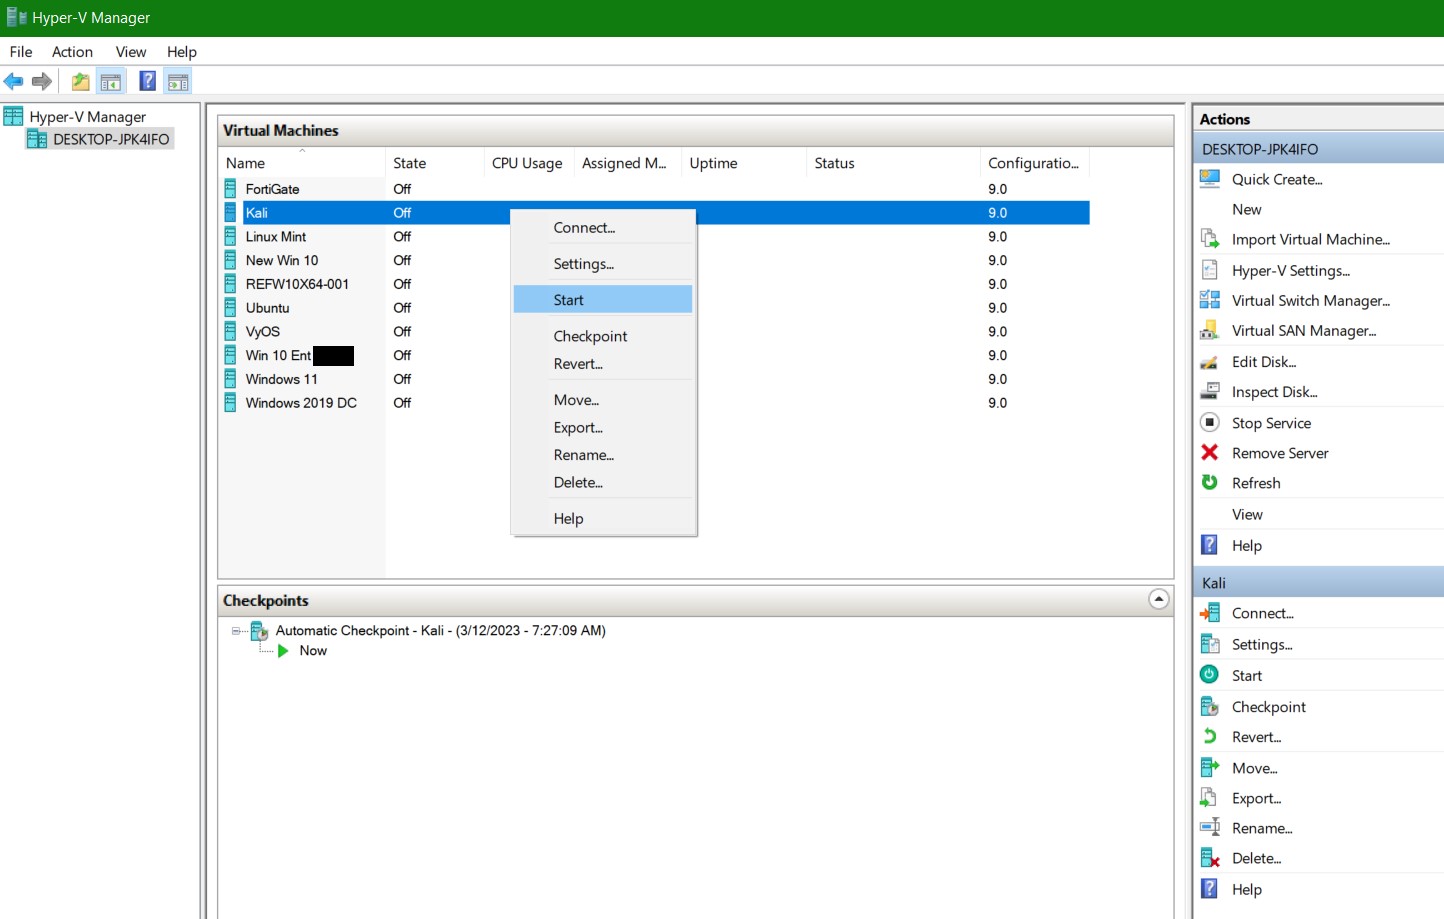Viewport: 1444px width, 919px height.
Task: Select the FortiGate virtual machine row
Action: click(654, 189)
